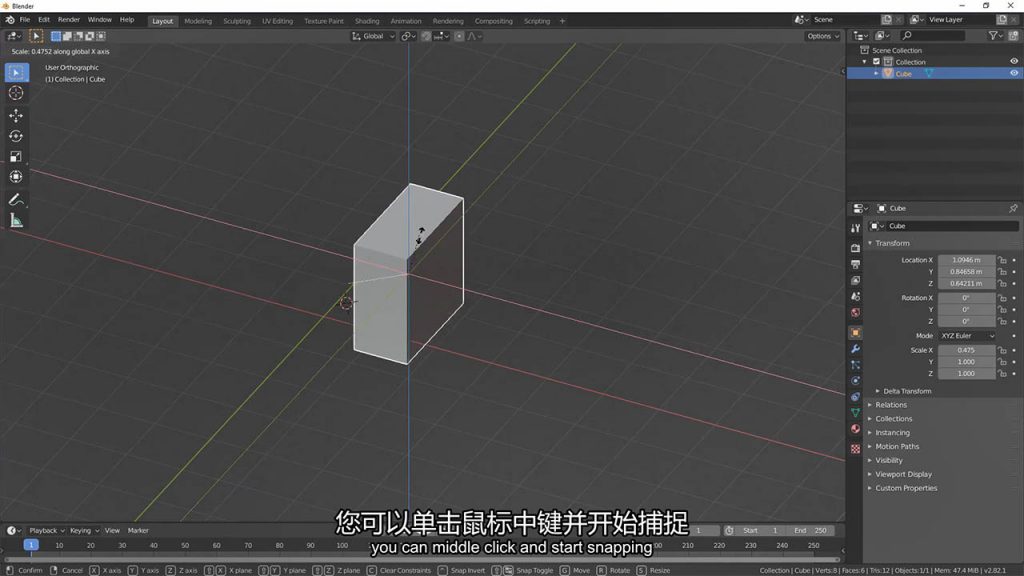Add a new collection in the outliner
This screenshot has width=1024, height=576.
pyautogui.click(x=1014, y=36)
